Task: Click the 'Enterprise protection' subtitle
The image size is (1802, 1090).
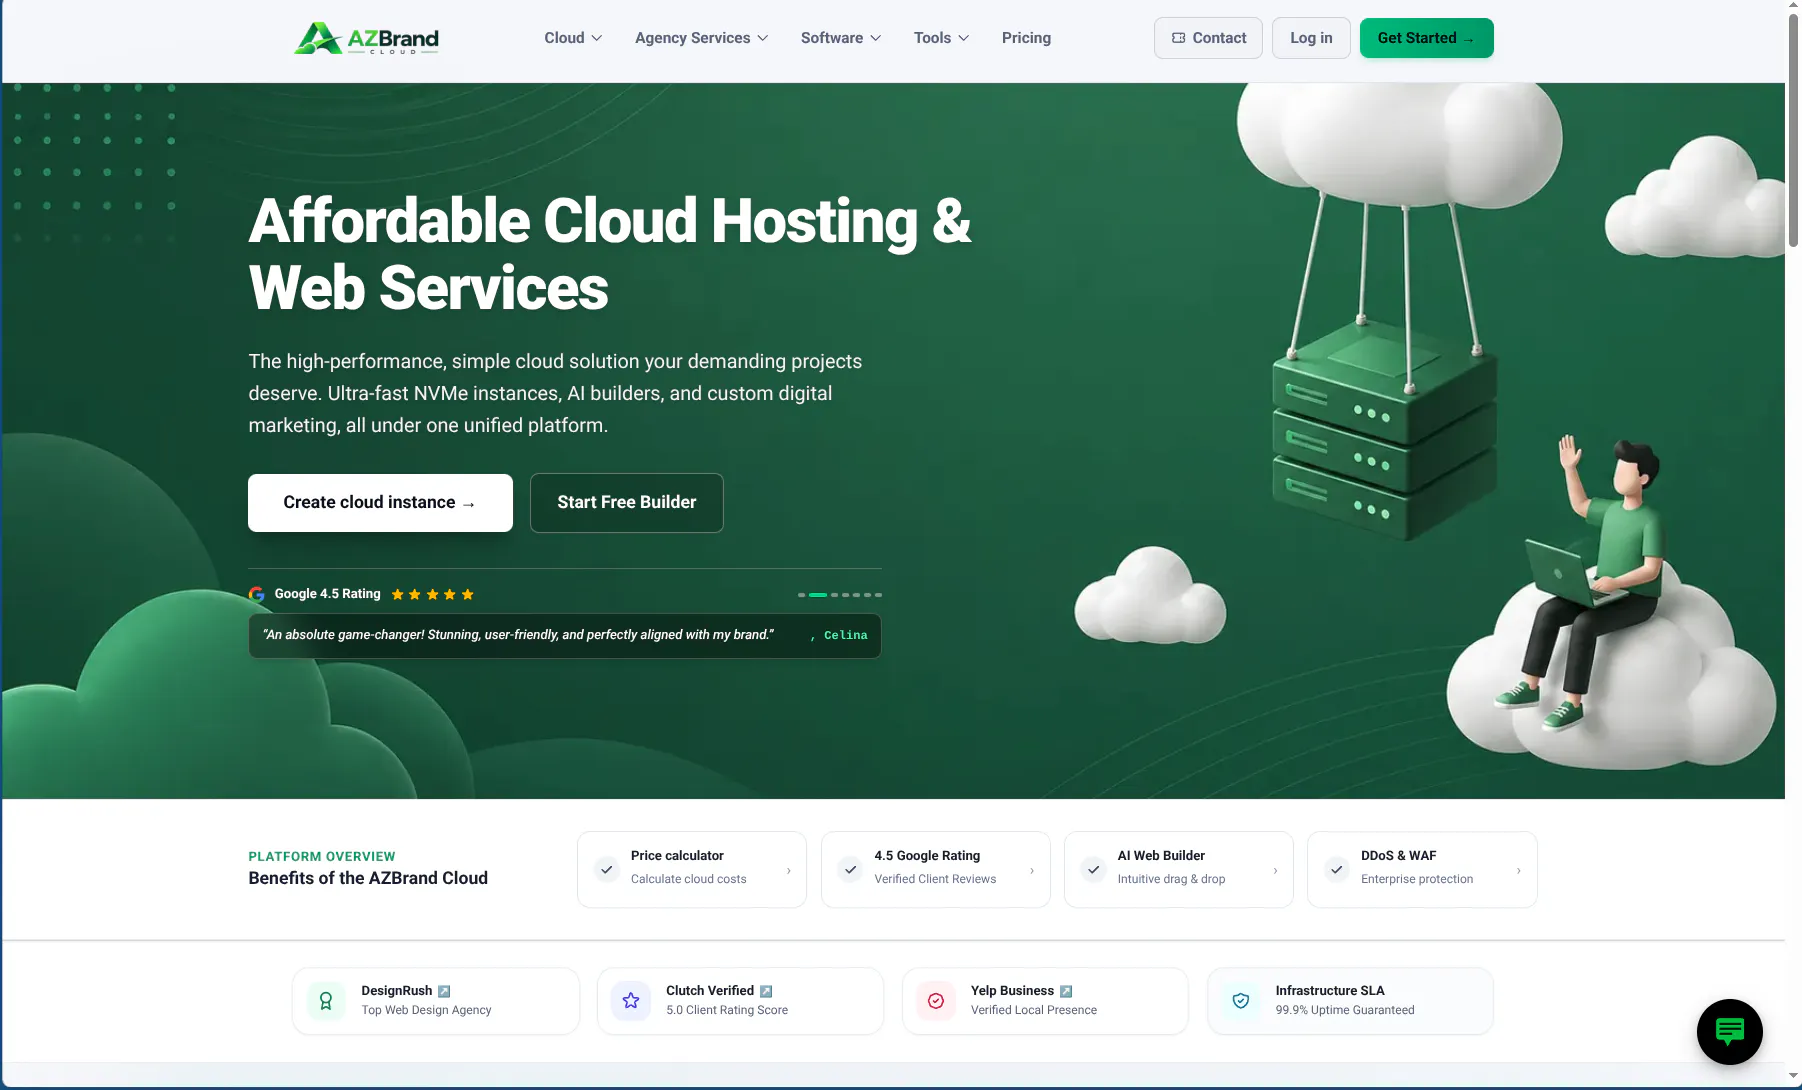Action: pyautogui.click(x=1417, y=880)
